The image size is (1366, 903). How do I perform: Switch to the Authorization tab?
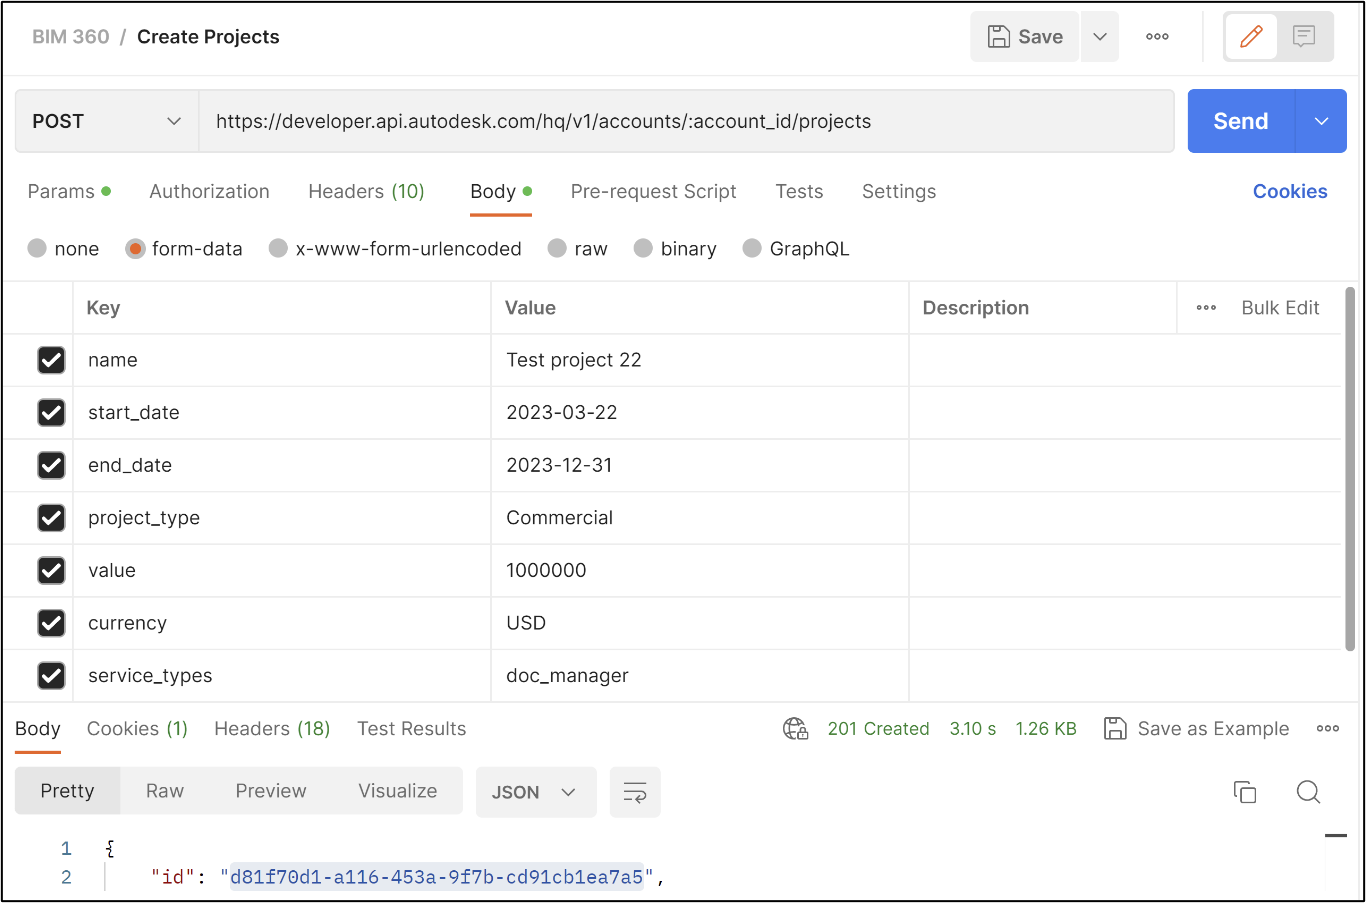(209, 191)
